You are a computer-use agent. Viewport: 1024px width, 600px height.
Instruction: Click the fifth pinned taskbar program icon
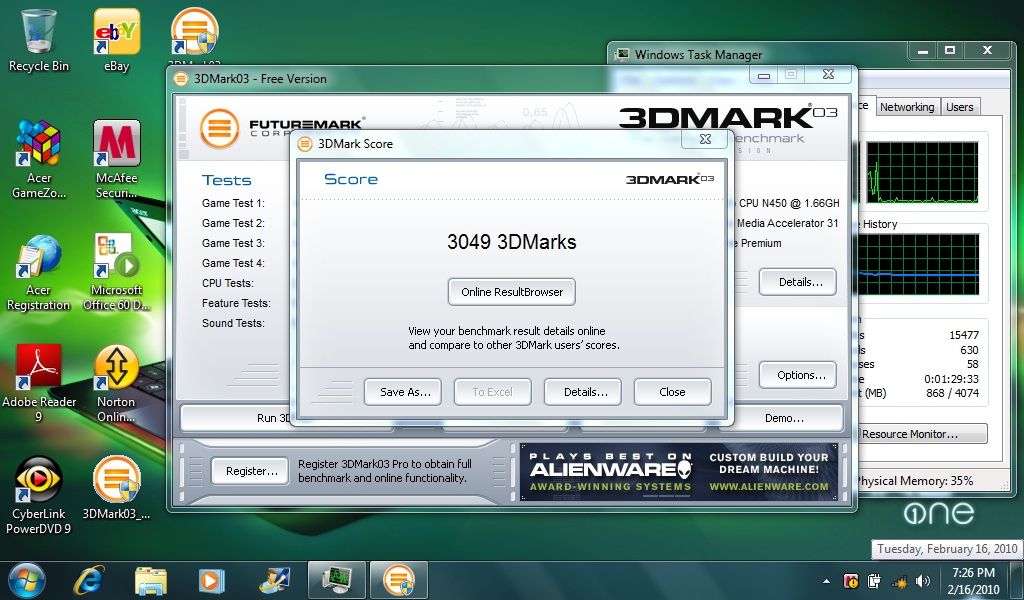pyautogui.click(x=274, y=580)
